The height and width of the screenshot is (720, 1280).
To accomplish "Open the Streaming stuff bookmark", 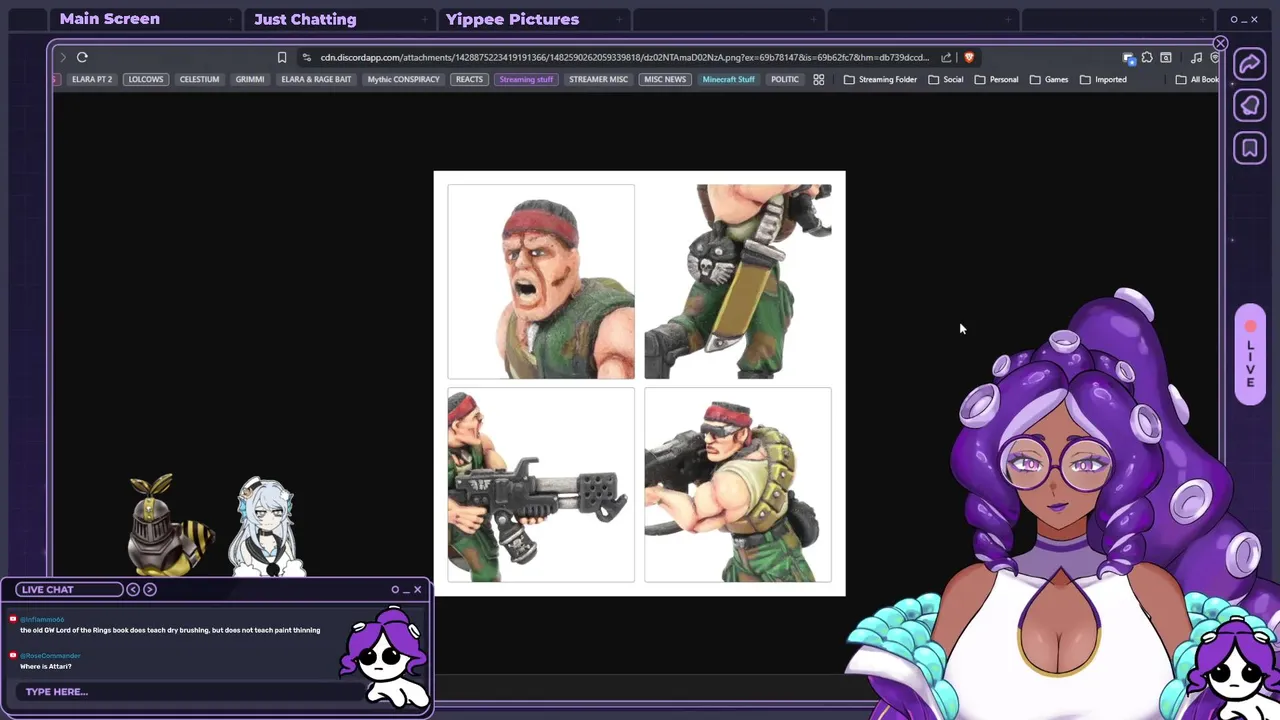I will coord(526,79).
